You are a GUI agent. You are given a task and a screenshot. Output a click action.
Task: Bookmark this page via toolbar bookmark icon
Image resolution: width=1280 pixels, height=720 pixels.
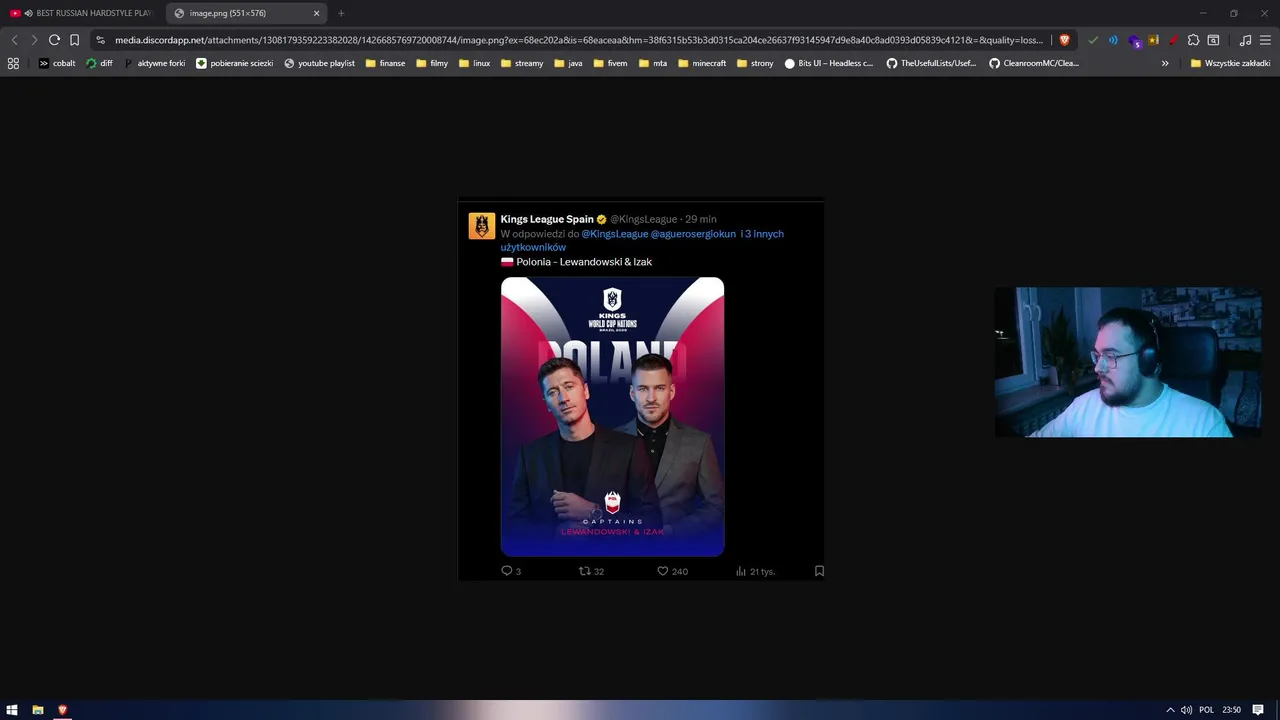point(74,40)
